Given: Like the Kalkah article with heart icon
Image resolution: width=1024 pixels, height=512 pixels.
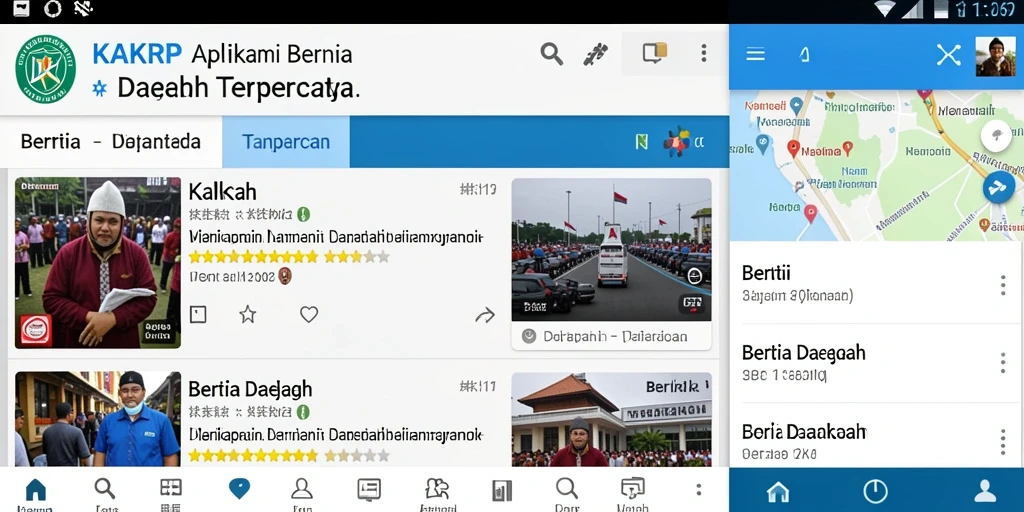Looking at the screenshot, I should click(309, 314).
